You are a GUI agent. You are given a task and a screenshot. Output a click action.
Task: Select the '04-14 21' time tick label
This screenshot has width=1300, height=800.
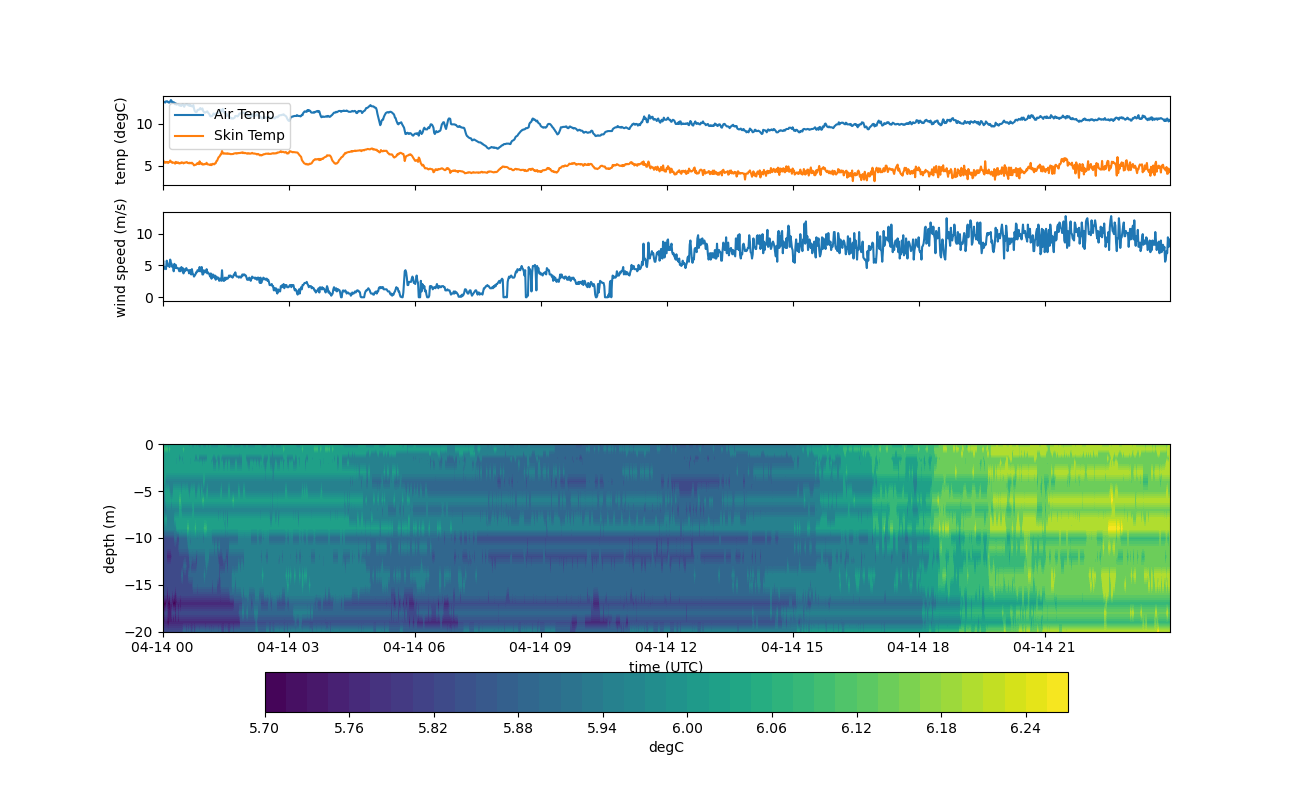point(1046,647)
